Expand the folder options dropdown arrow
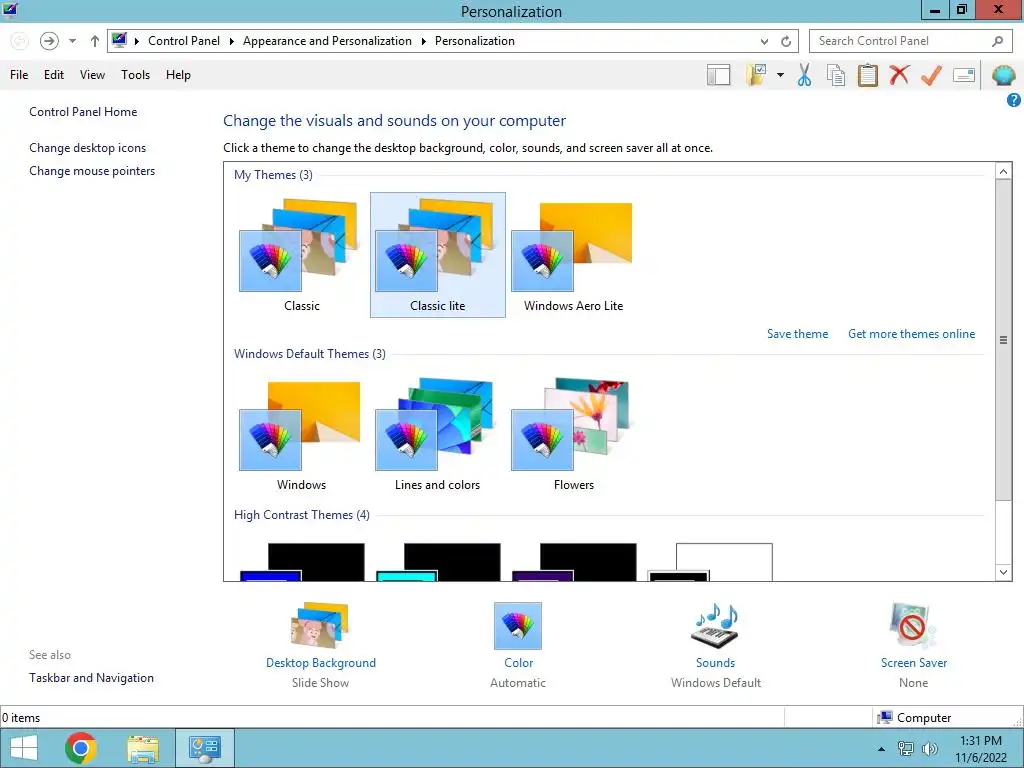The image size is (1024, 768). click(x=780, y=75)
